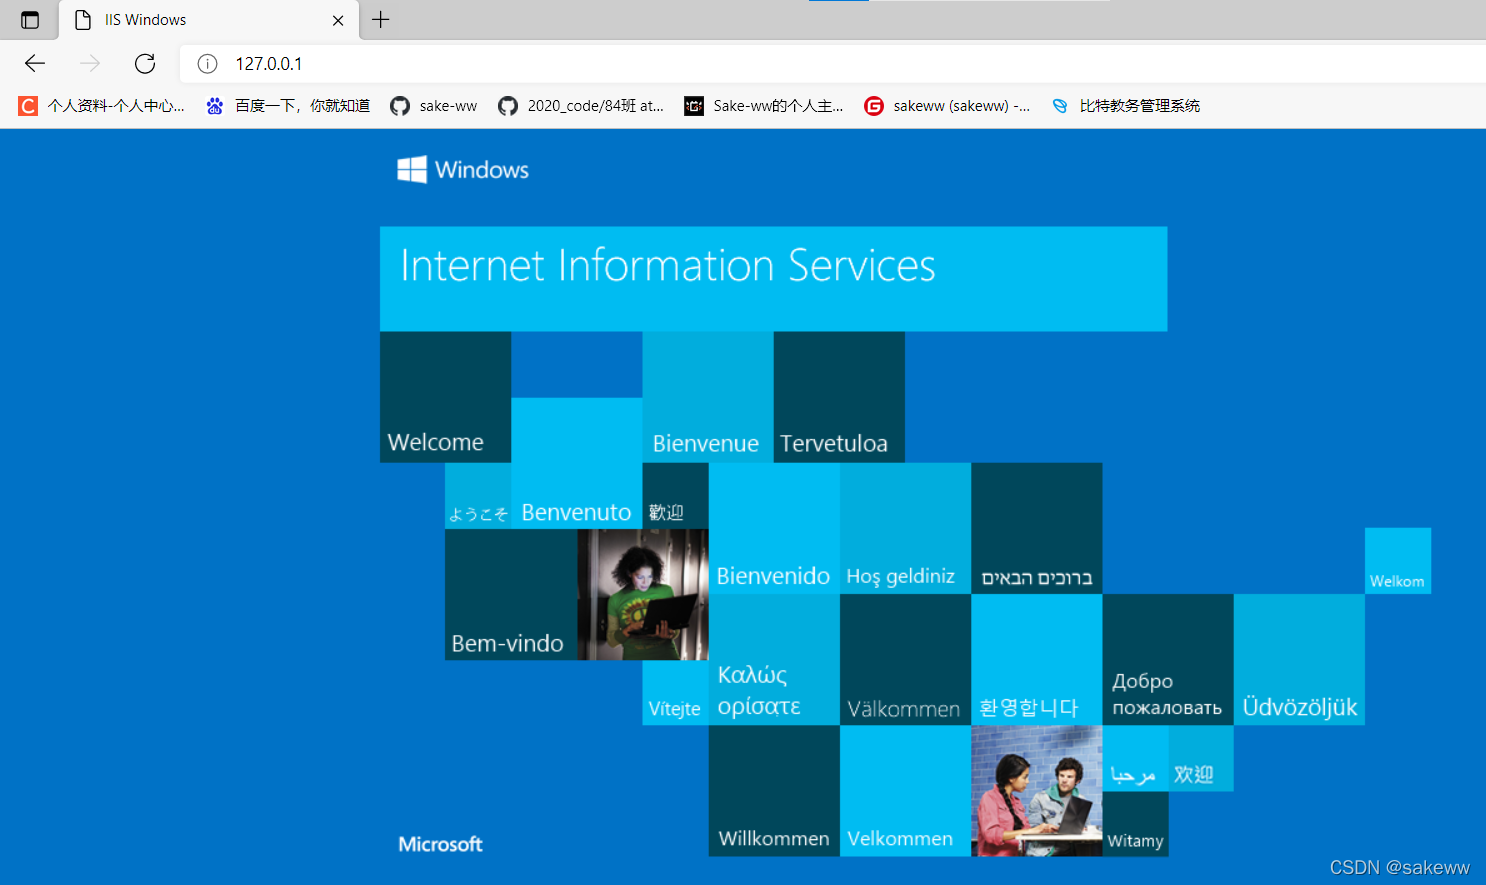1486x885 pixels.
Task: Click the Välkommen tile
Action: pyautogui.click(x=905, y=660)
